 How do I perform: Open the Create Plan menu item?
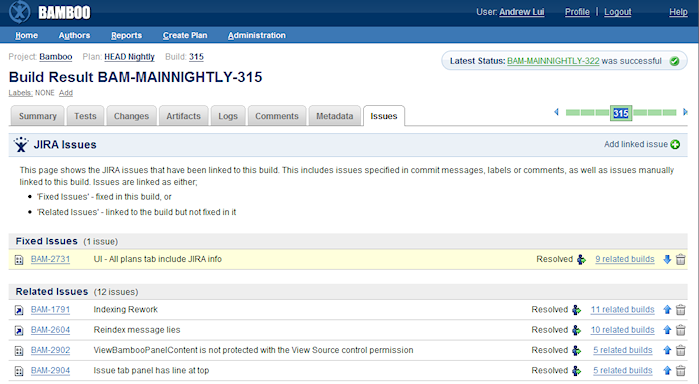point(185,35)
